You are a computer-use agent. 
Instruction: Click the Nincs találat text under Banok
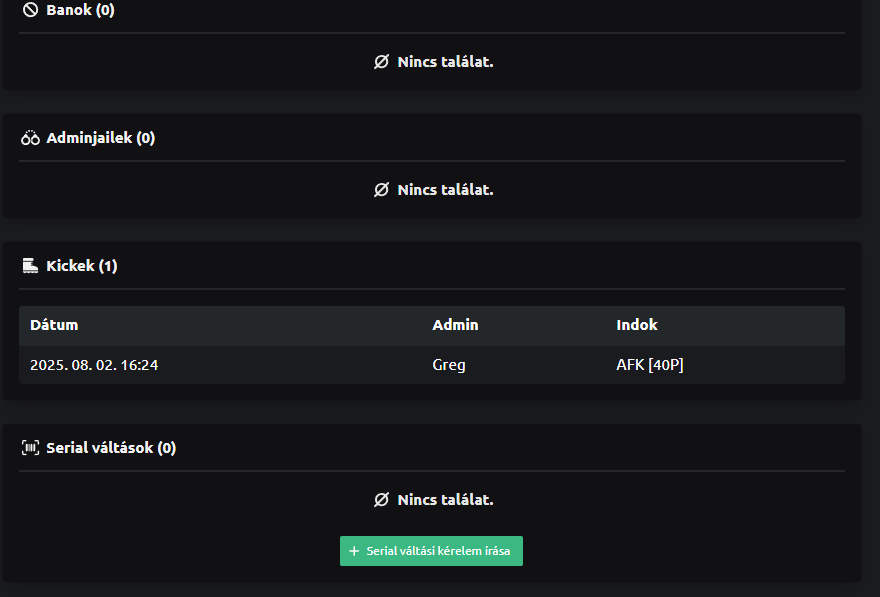pos(445,62)
